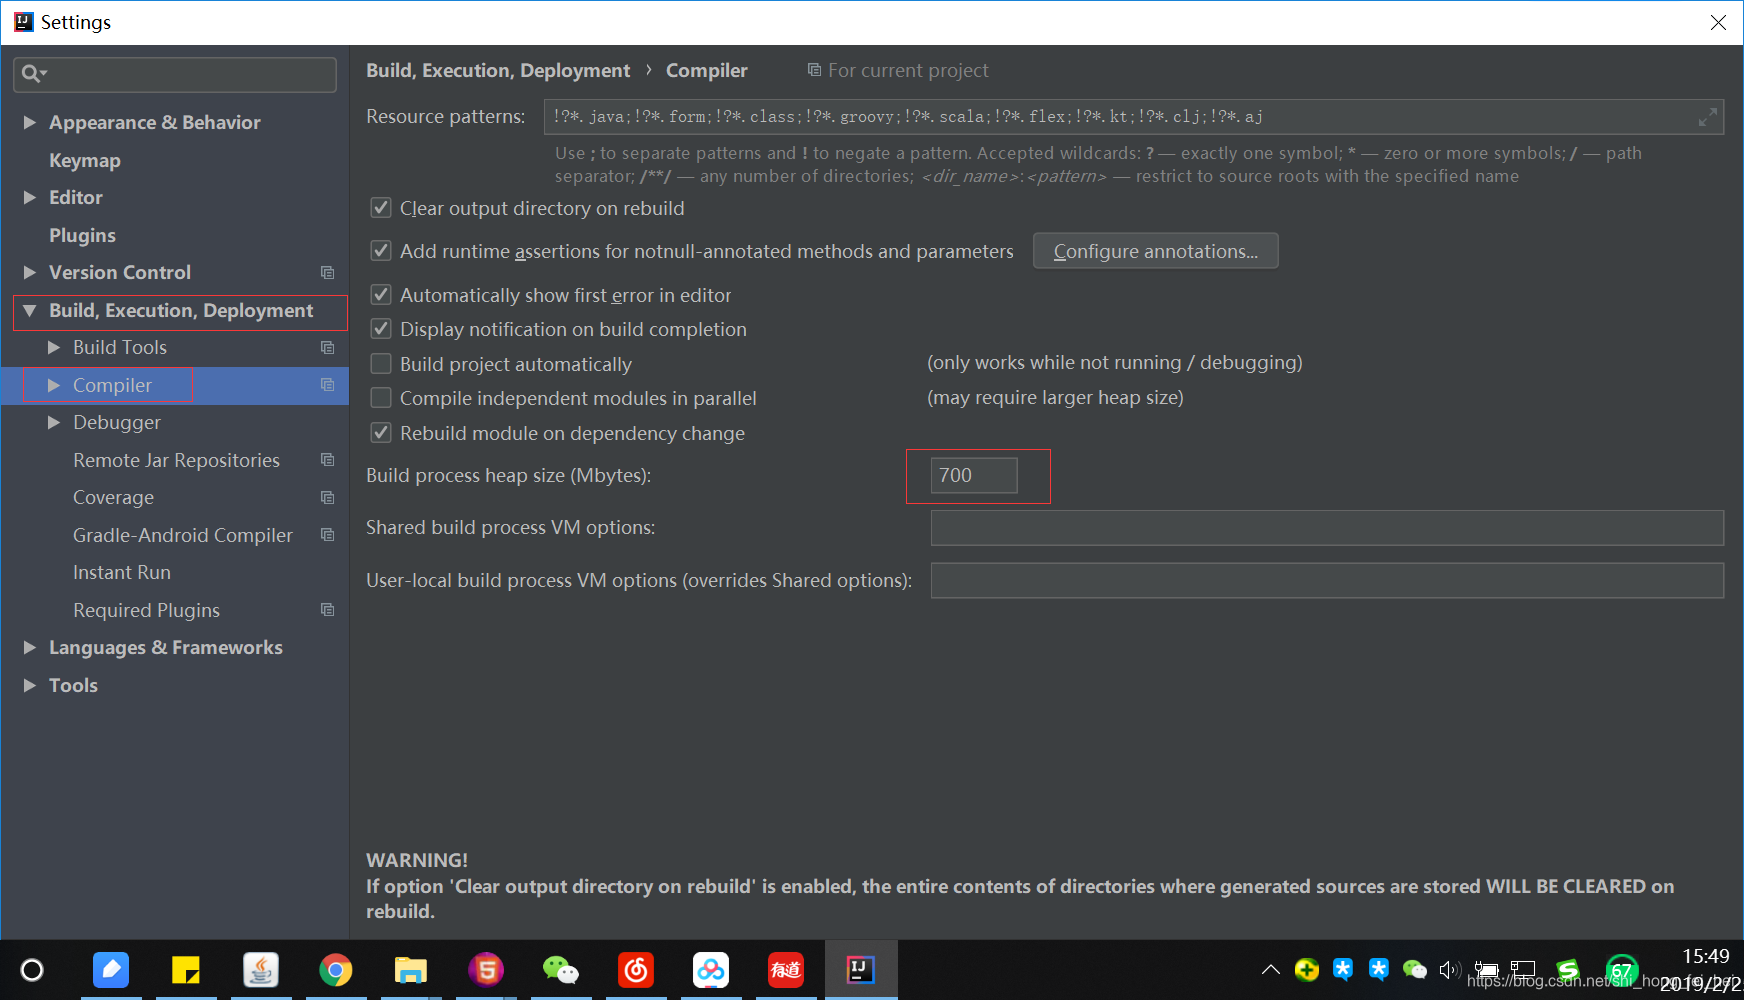The height and width of the screenshot is (1000, 1744).
Task: Enable 'Compile independent modules in parallel'
Action: [x=381, y=397]
